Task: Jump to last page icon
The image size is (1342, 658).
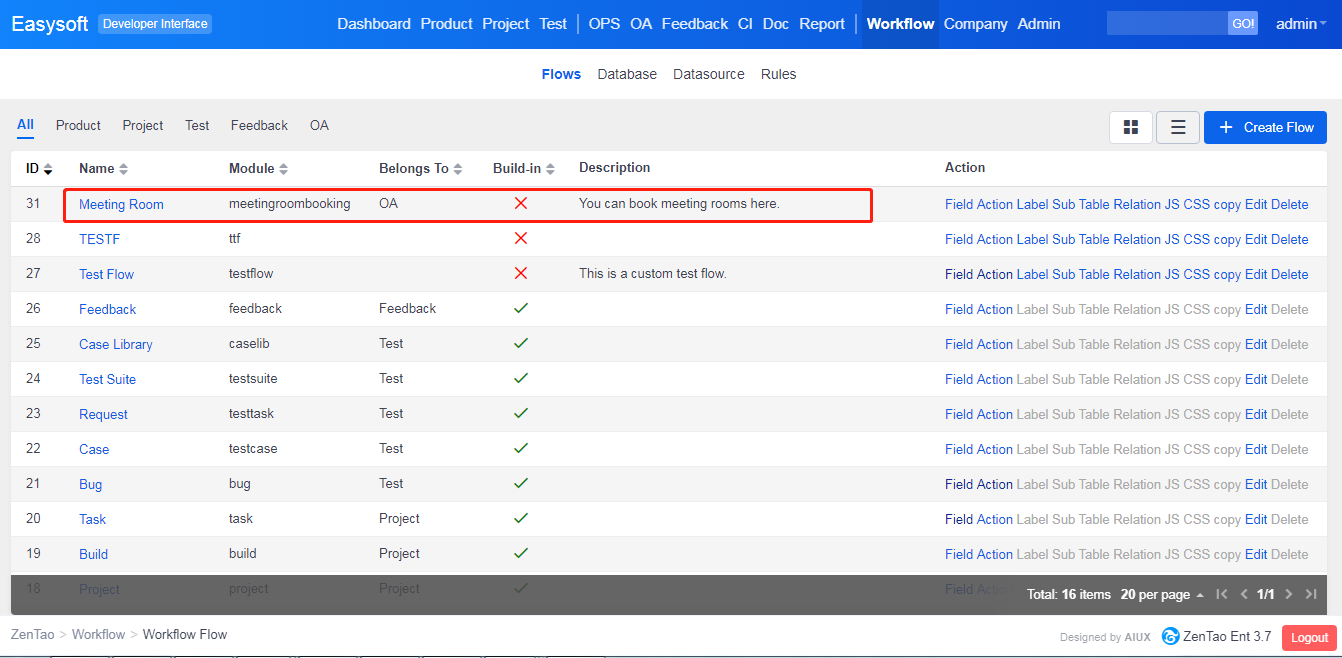Action: (1311, 594)
